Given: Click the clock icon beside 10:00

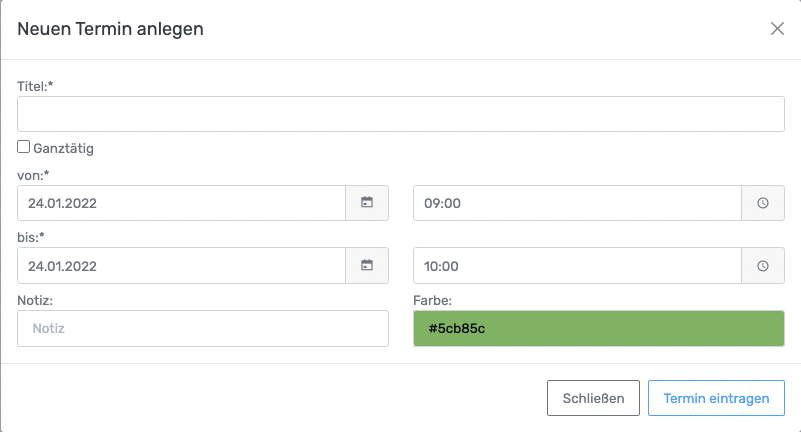Looking at the screenshot, I should (x=762, y=266).
